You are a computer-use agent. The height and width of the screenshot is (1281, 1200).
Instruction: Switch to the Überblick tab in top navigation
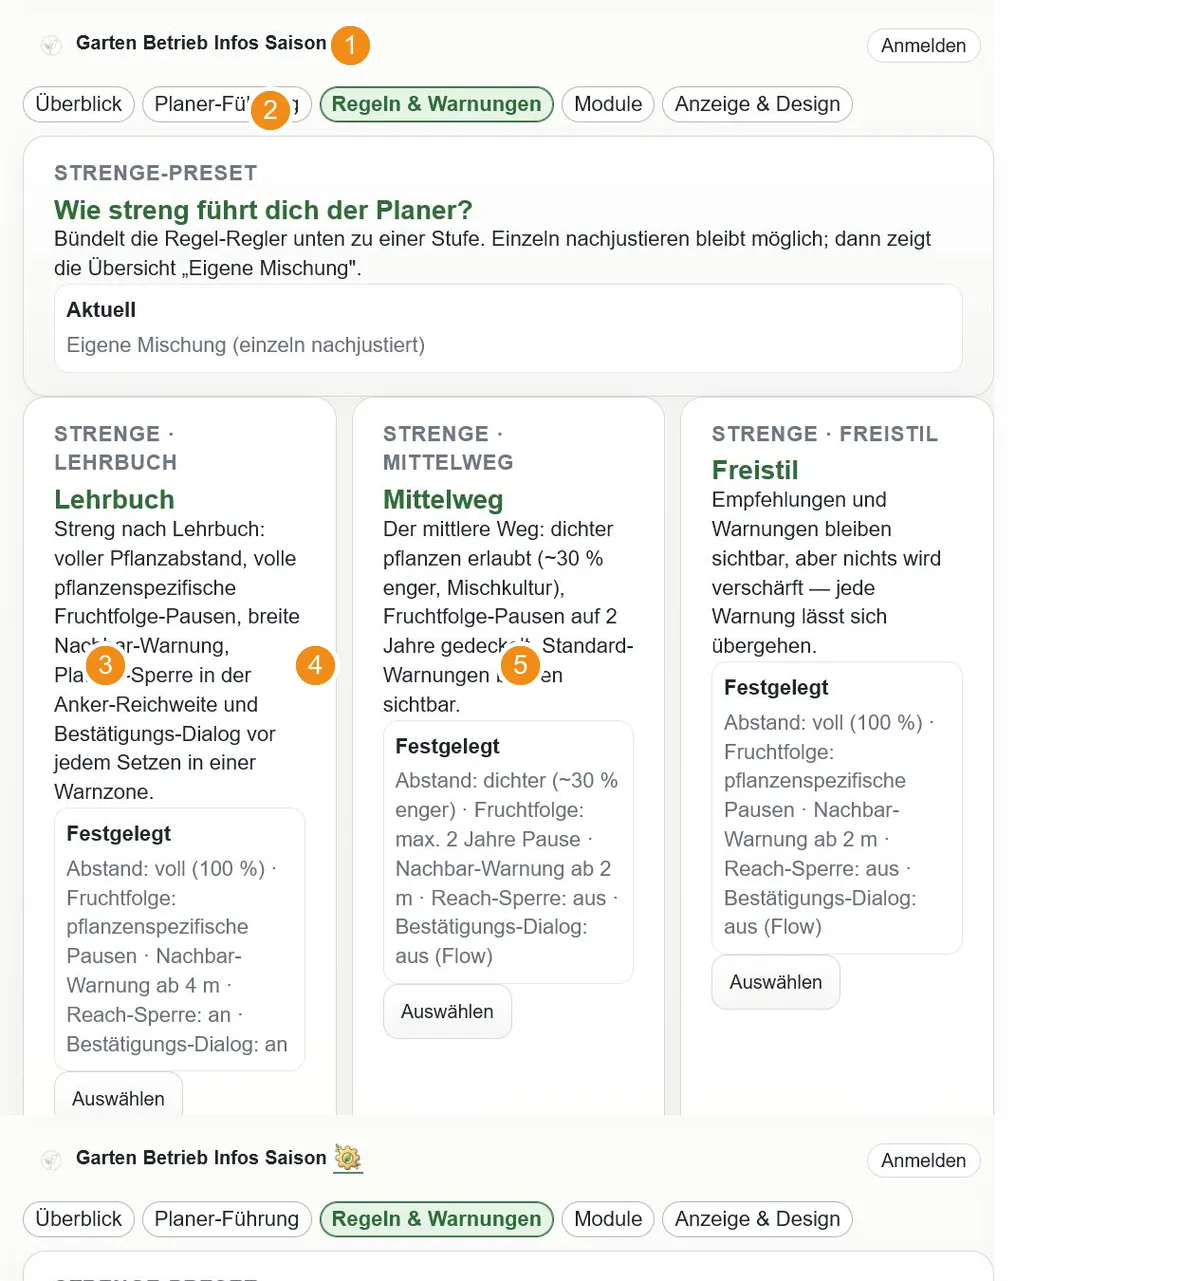(x=78, y=104)
